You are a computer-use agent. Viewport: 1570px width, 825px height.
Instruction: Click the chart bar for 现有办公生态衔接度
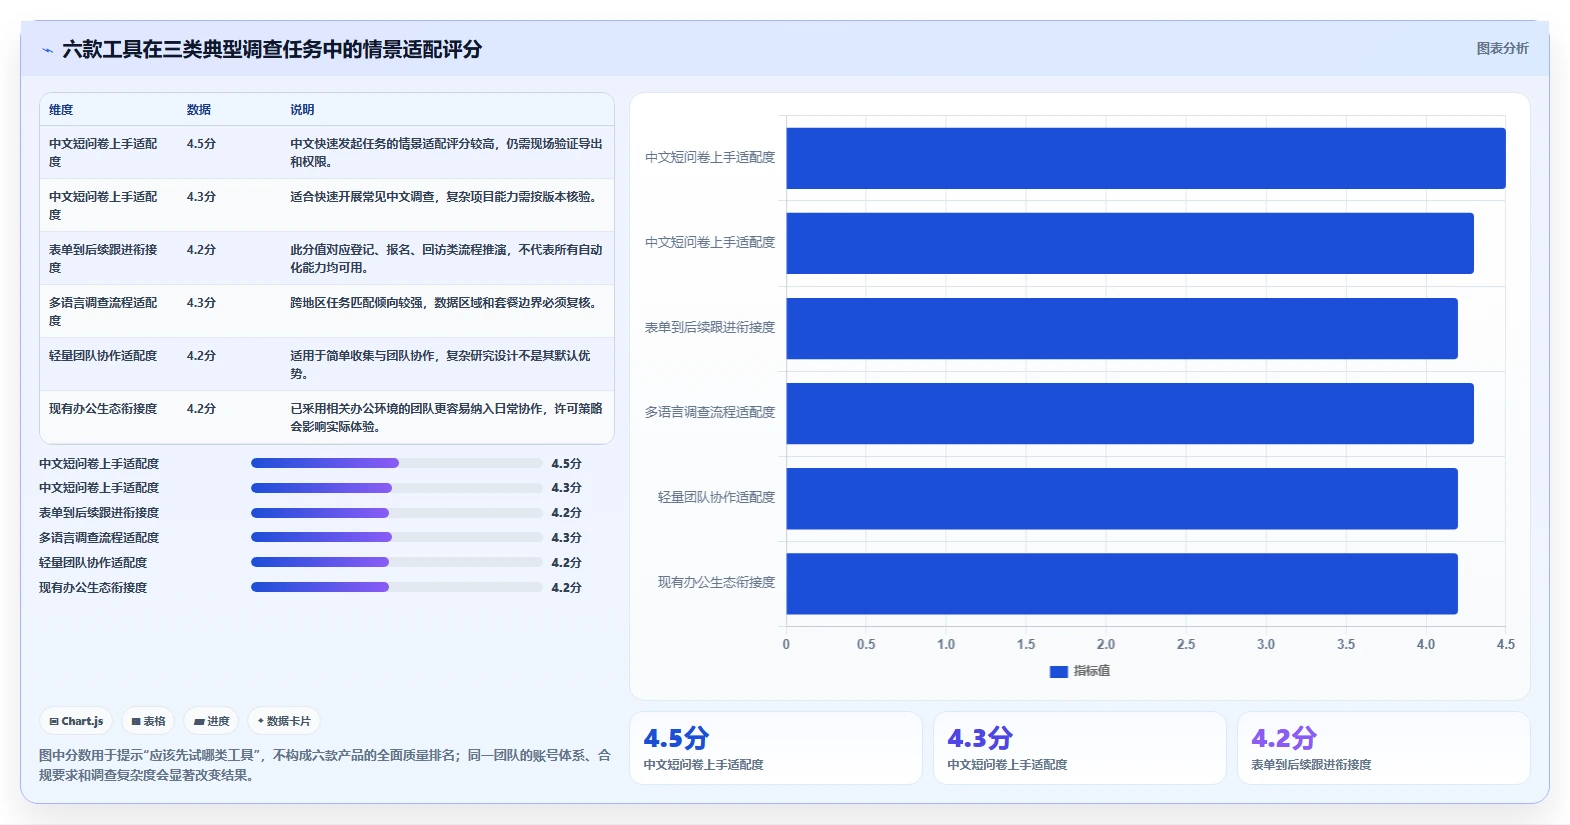point(1121,583)
